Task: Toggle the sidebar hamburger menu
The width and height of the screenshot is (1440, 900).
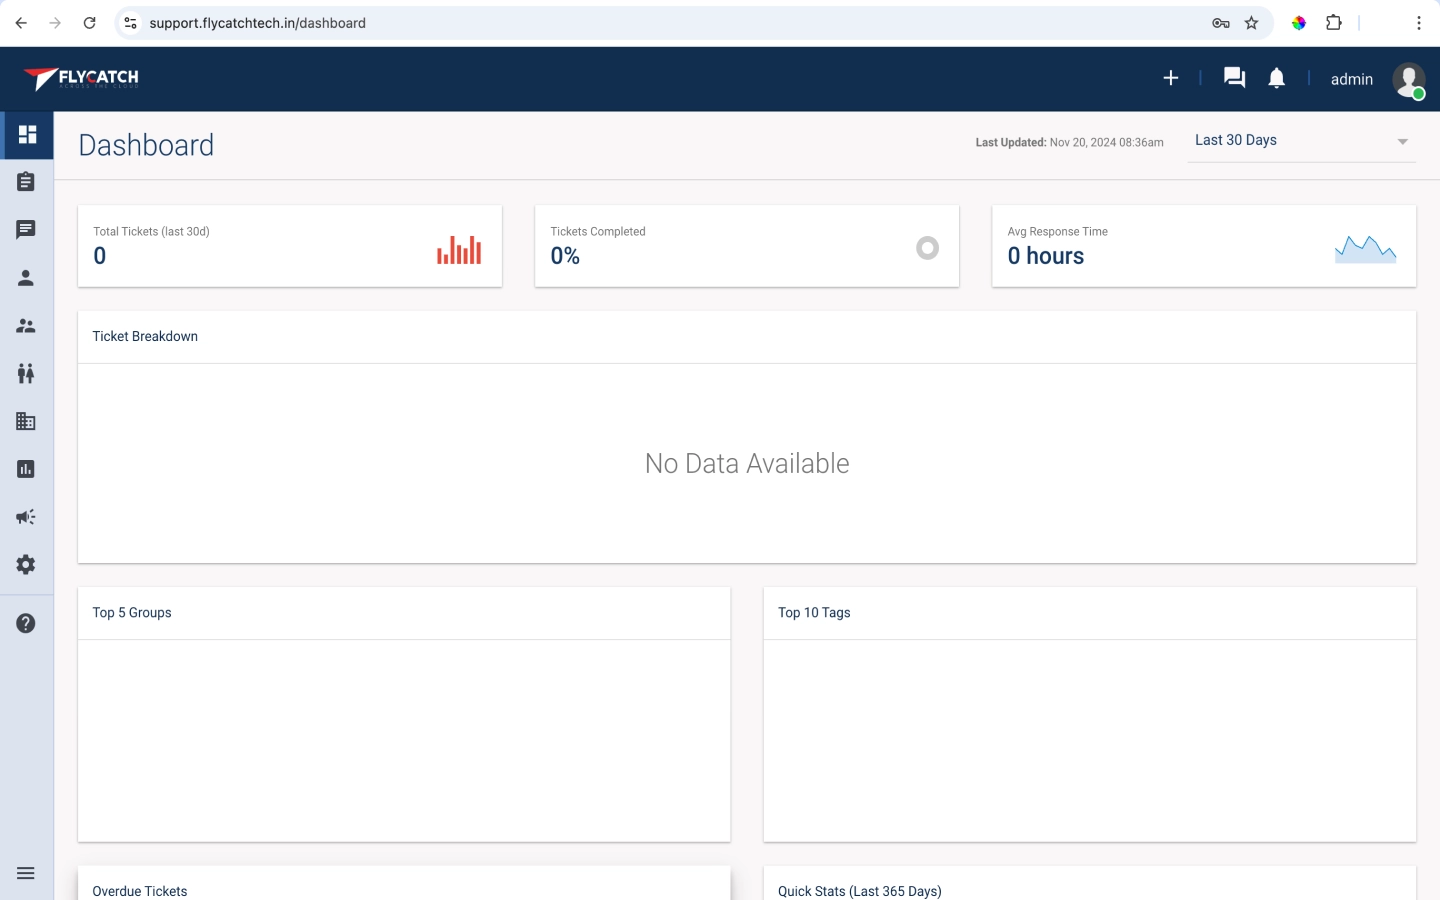Action: (x=26, y=873)
